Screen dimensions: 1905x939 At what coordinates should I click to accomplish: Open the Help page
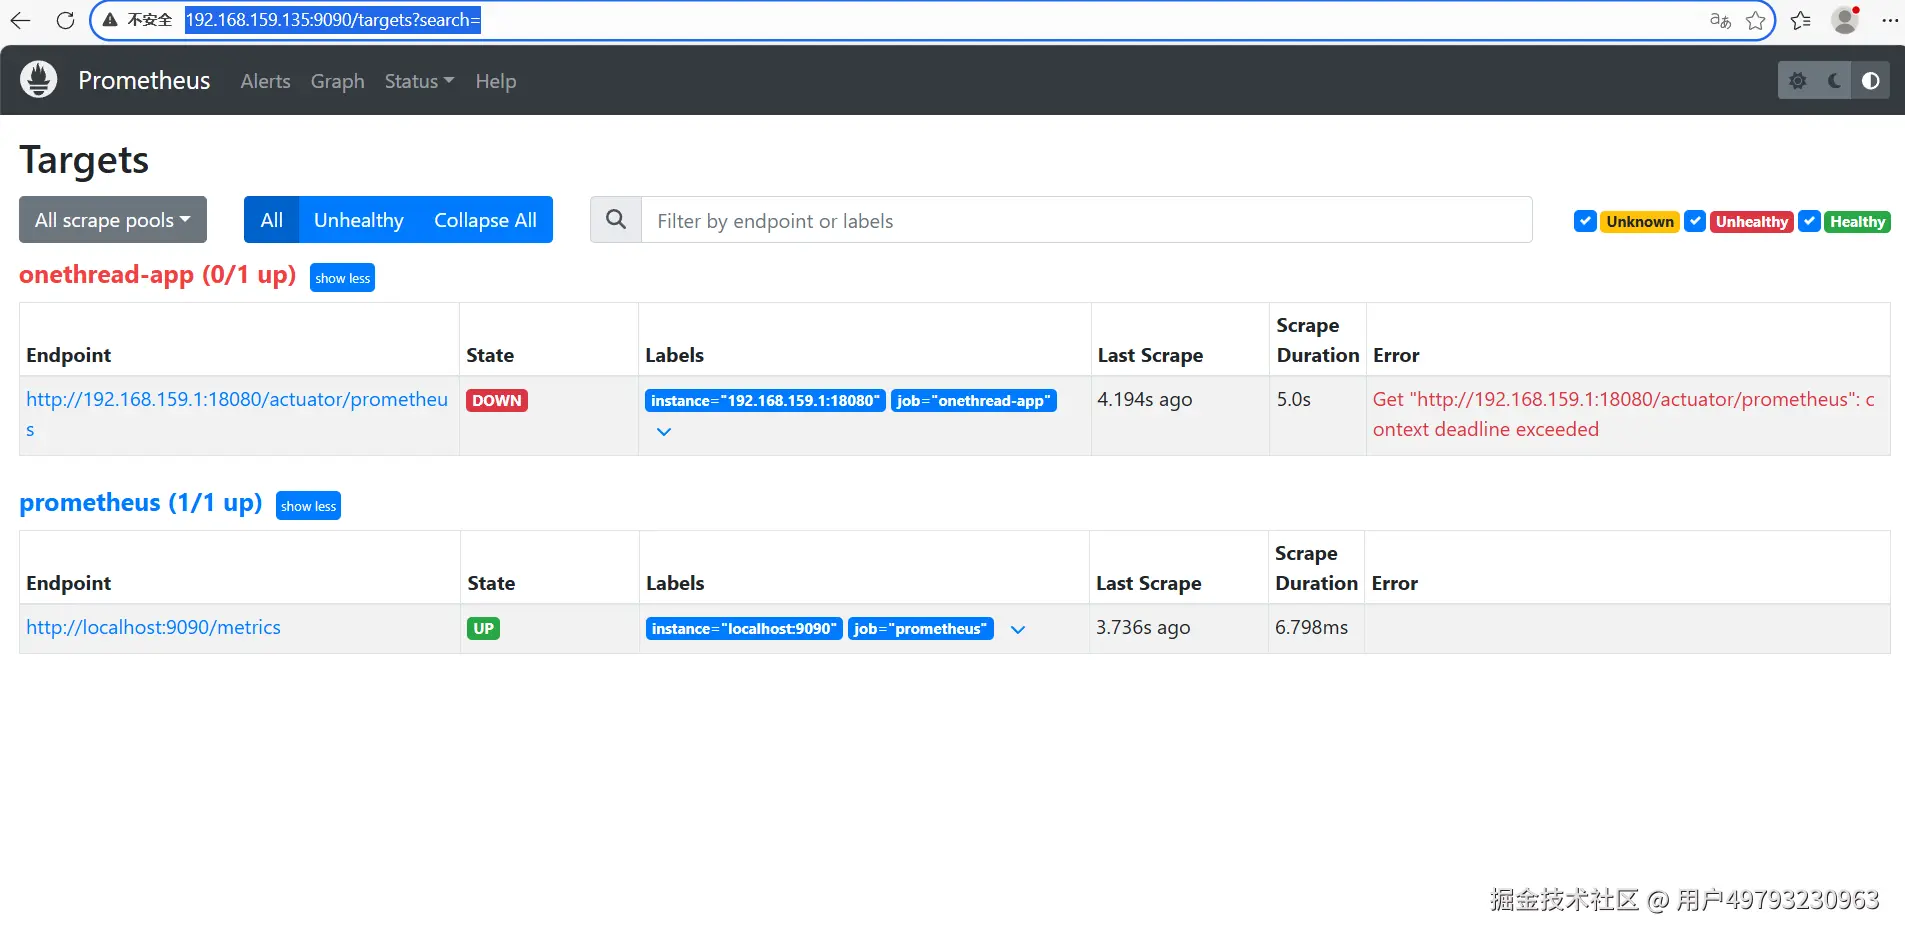click(496, 81)
